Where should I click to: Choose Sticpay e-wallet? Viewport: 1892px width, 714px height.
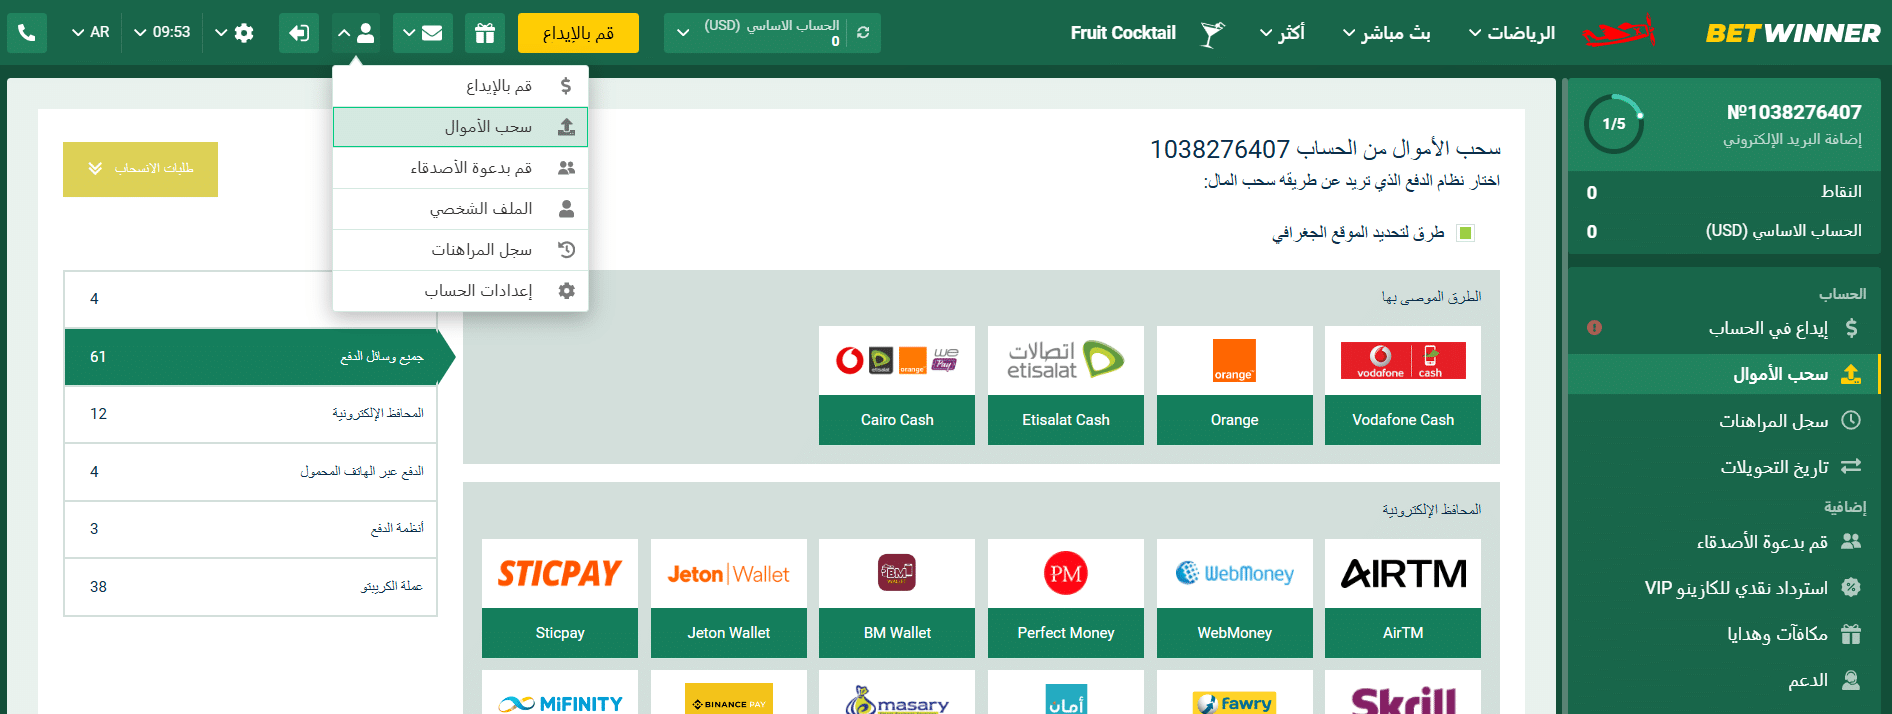pyautogui.click(x=560, y=598)
